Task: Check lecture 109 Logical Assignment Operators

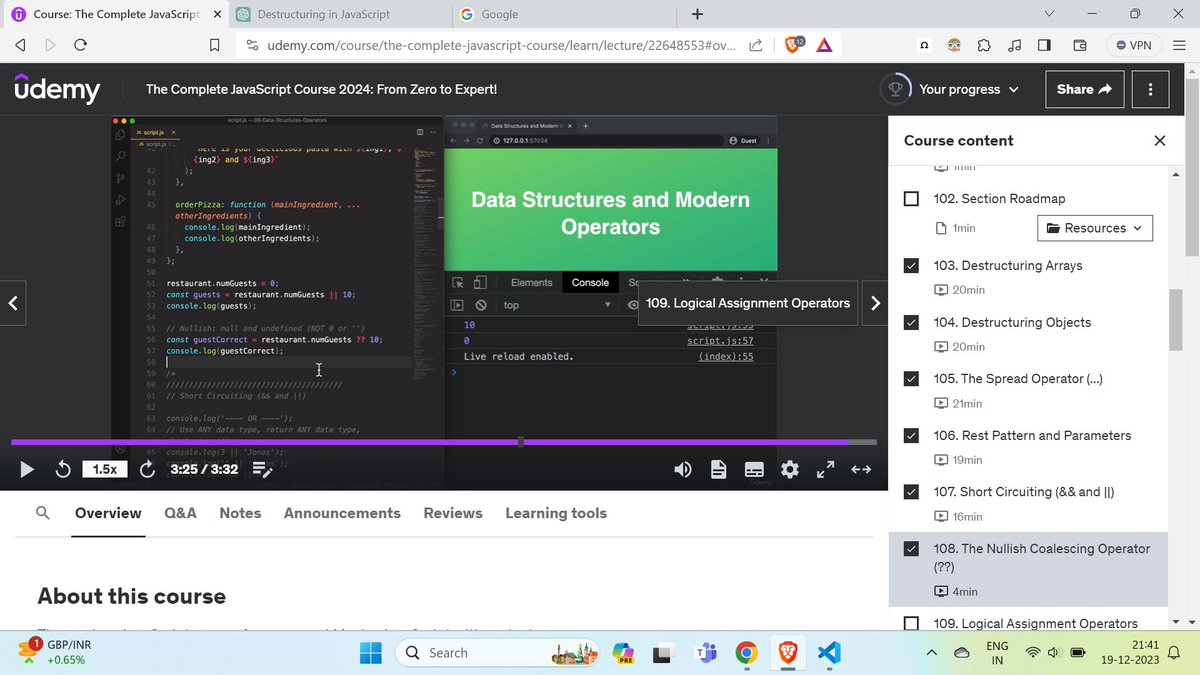Action: pos(911,623)
